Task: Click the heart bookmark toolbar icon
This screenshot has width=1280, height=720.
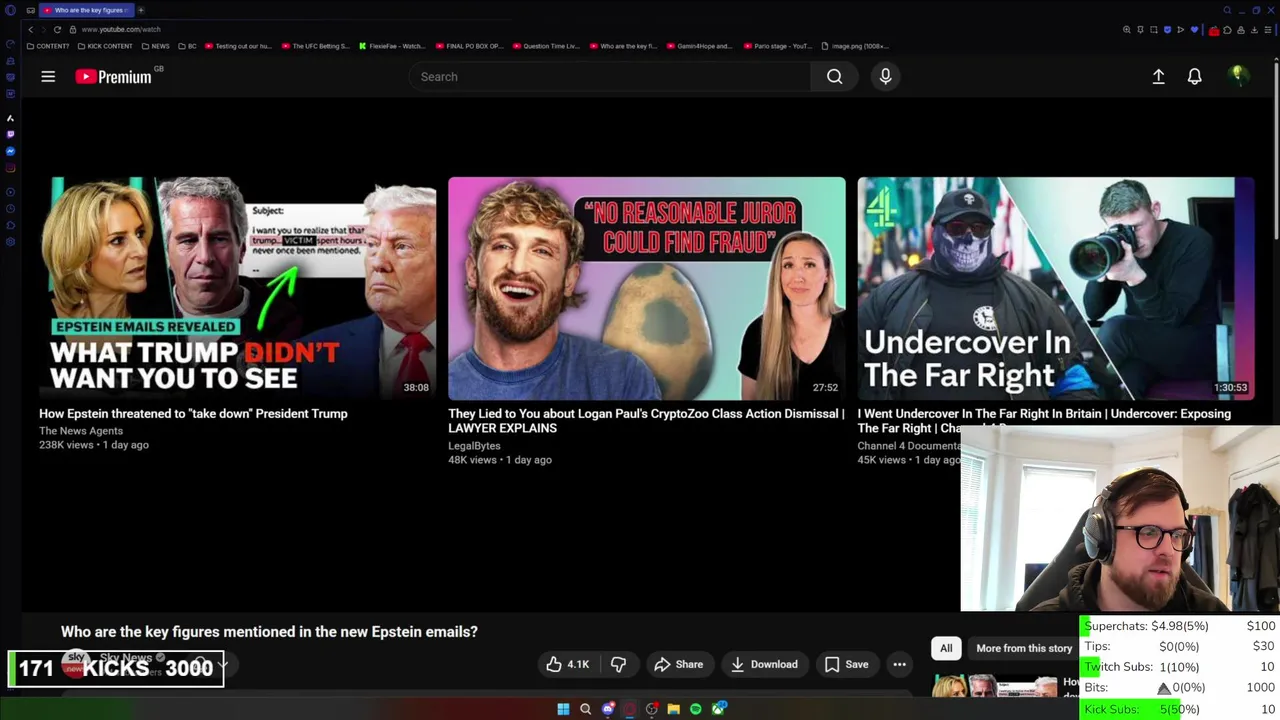Action: pos(1194,30)
